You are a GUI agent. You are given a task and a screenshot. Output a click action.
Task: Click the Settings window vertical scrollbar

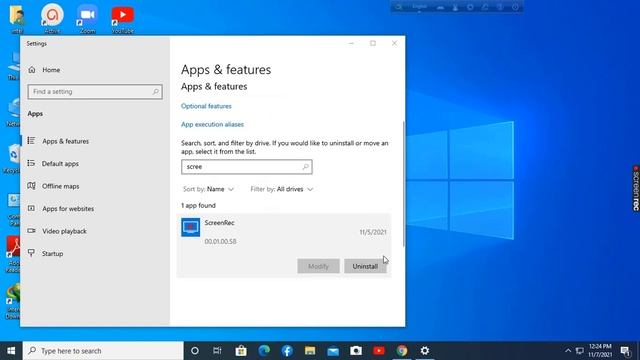[404, 184]
